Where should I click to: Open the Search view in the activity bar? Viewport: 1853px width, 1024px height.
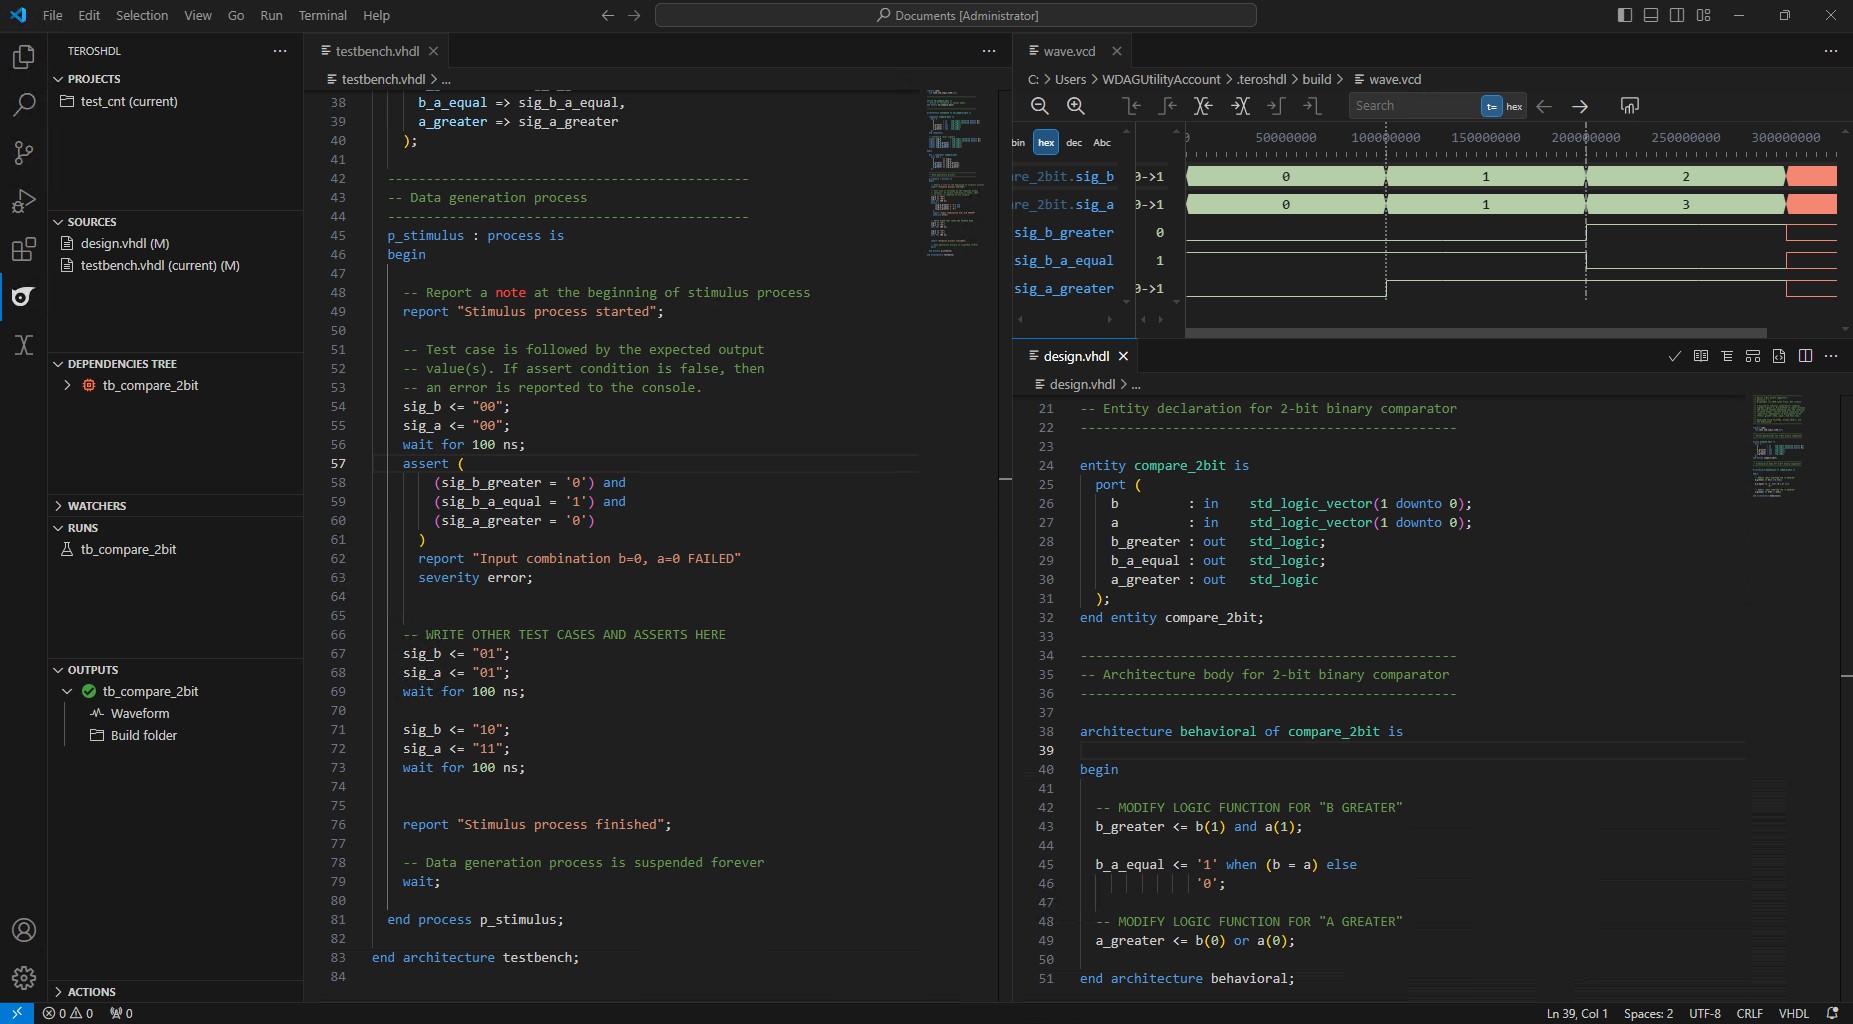click(x=23, y=104)
